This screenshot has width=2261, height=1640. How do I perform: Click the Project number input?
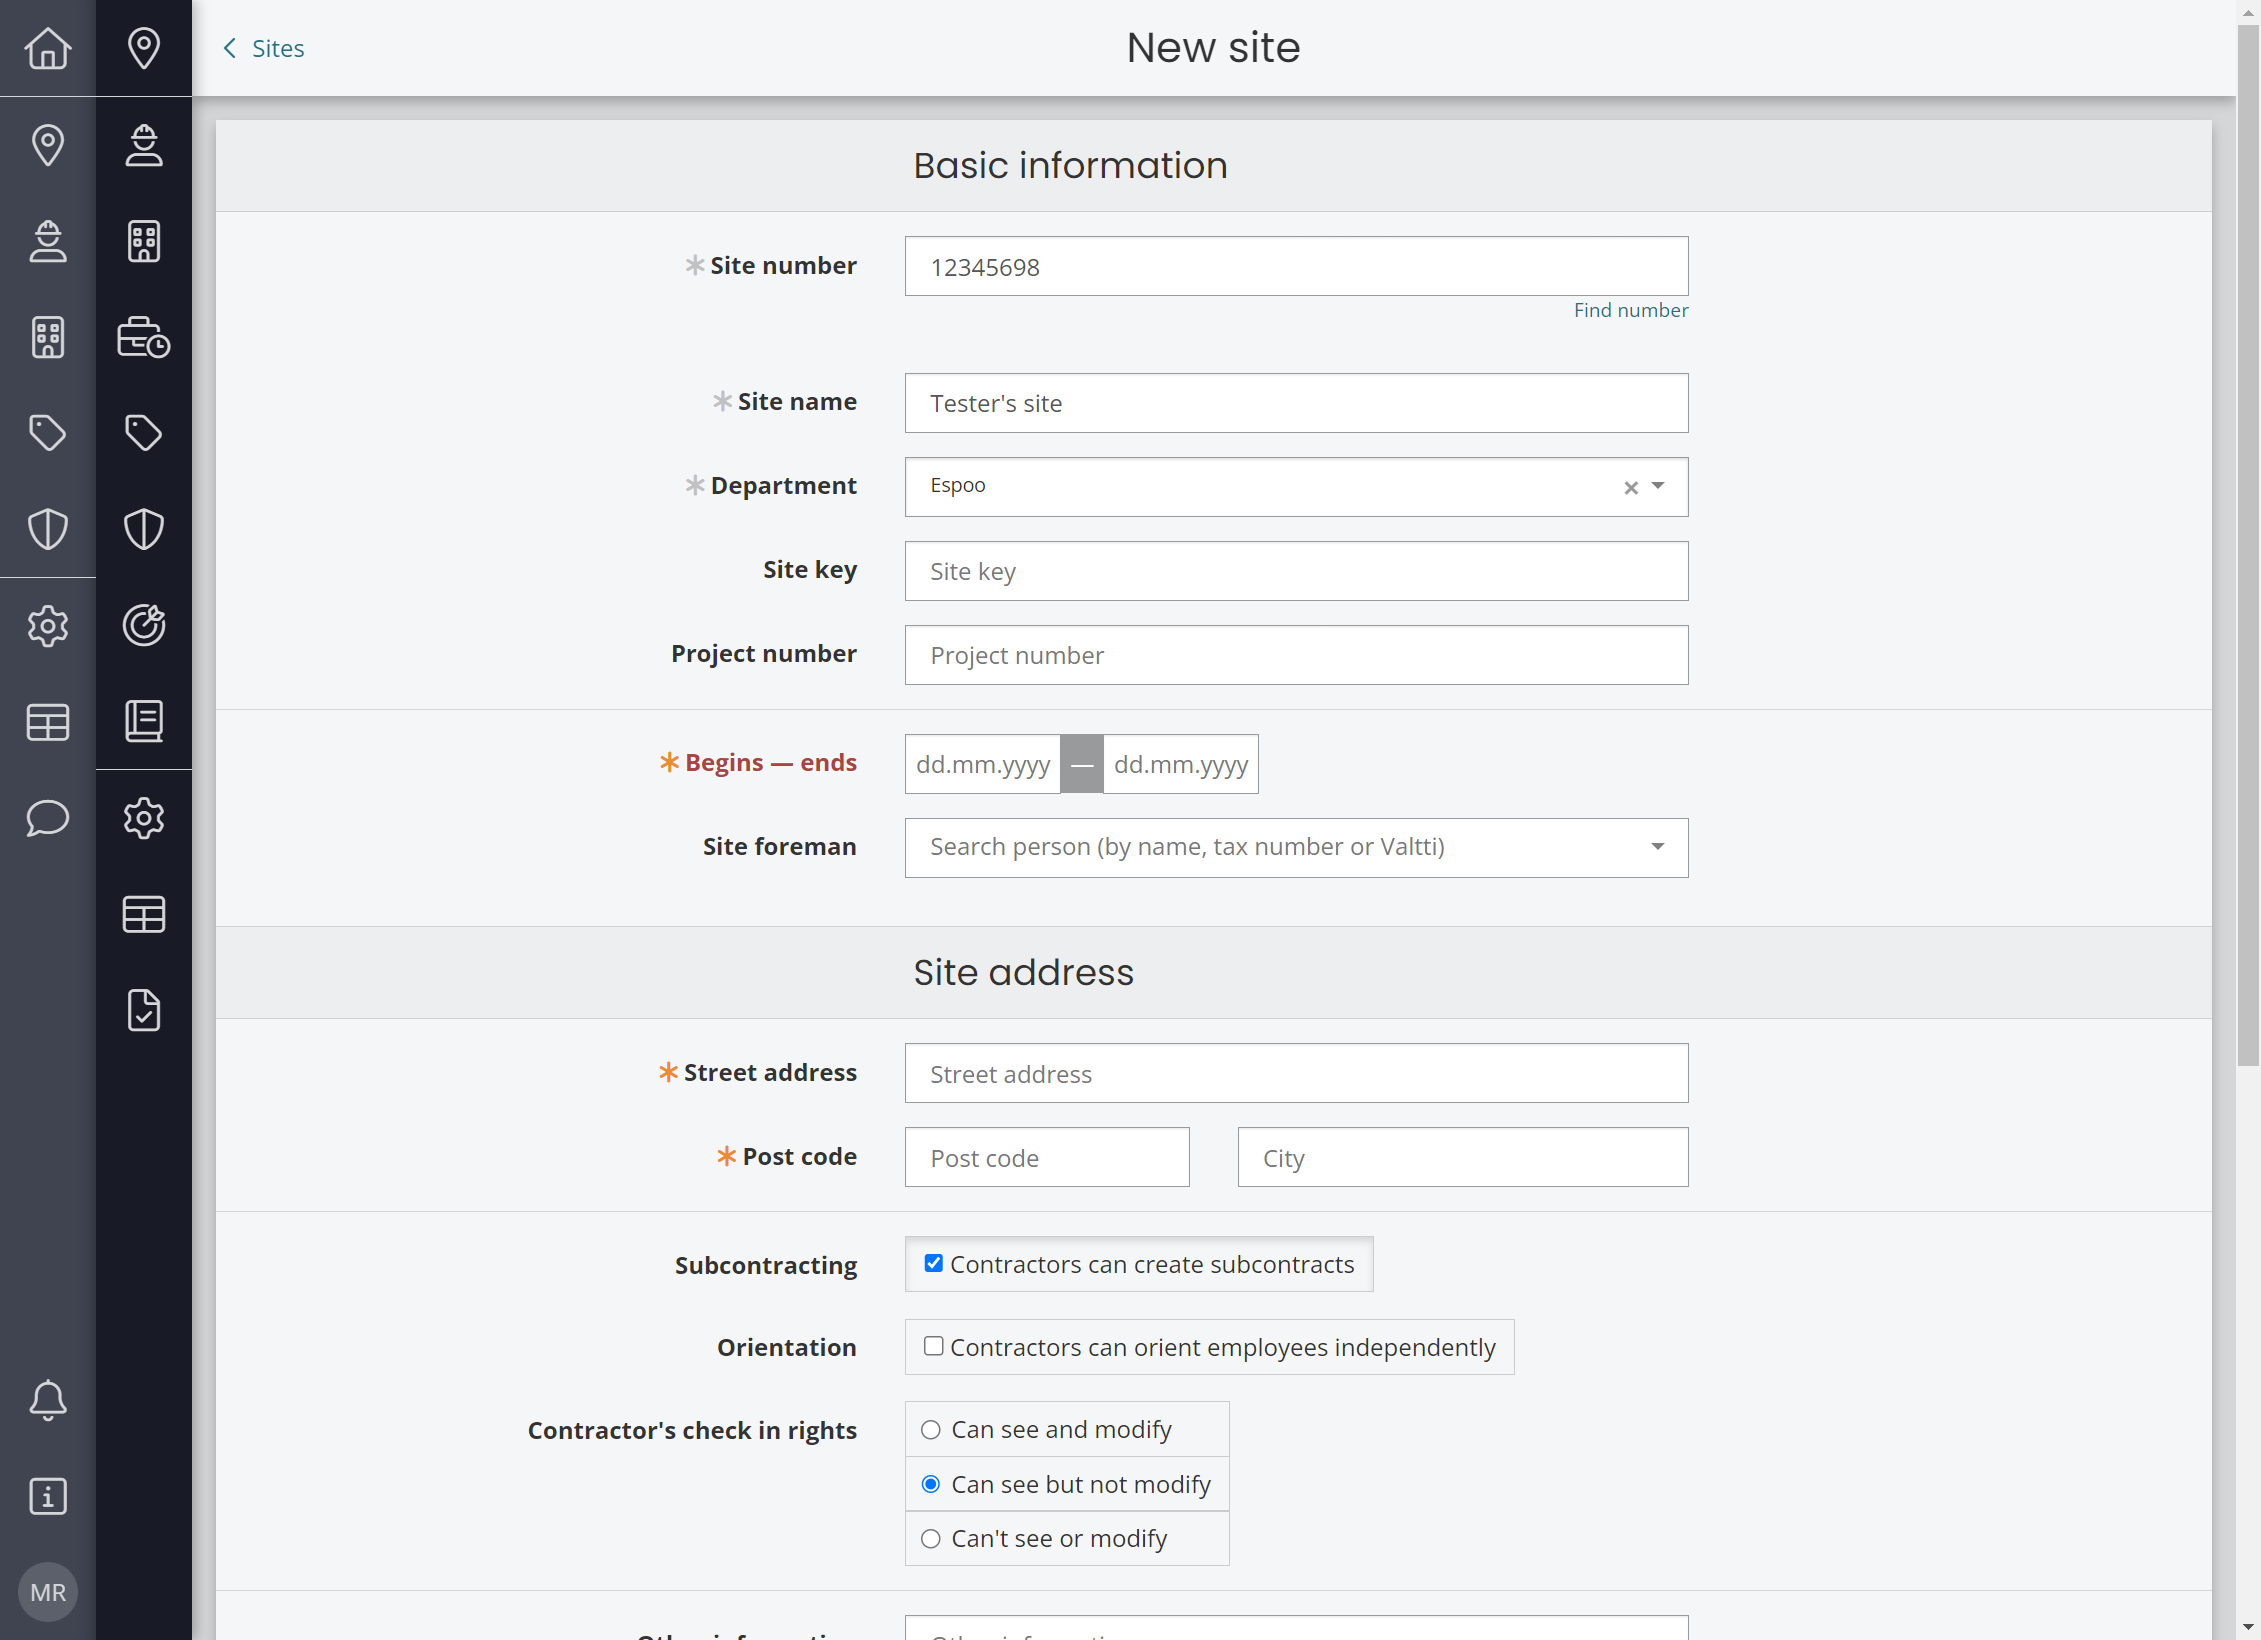[1296, 655]
